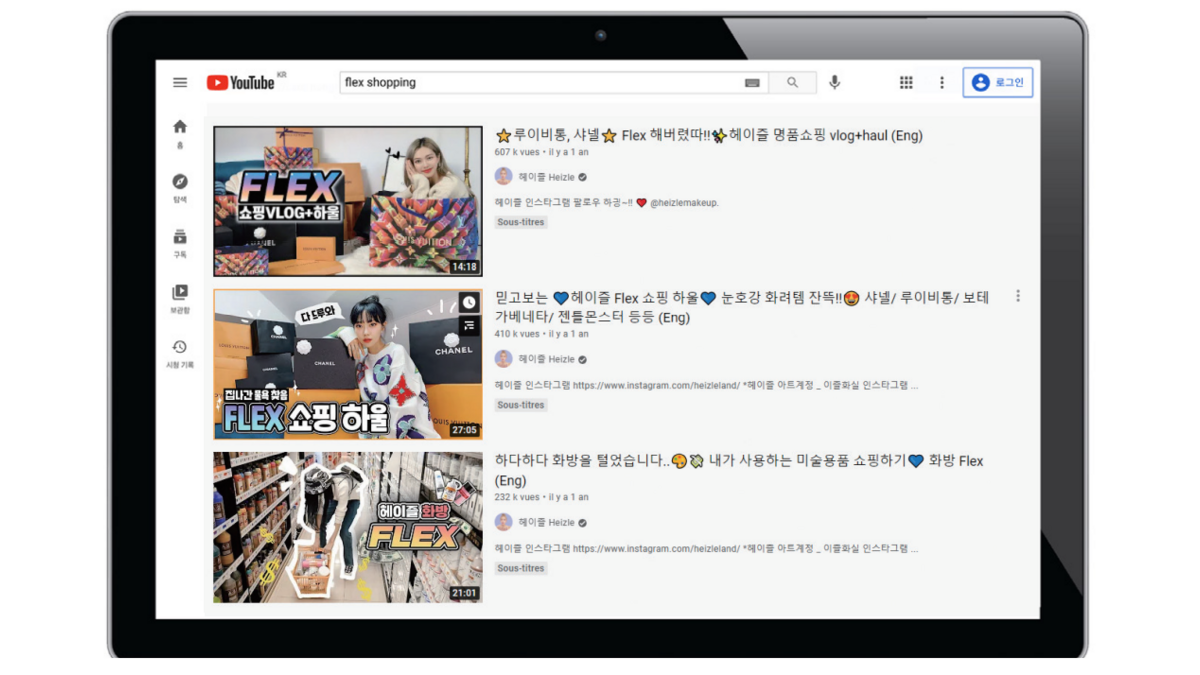The image size is (1200, 675).
Task: Open settings three-dot menu in header
Action: click(x=941, y=83)
